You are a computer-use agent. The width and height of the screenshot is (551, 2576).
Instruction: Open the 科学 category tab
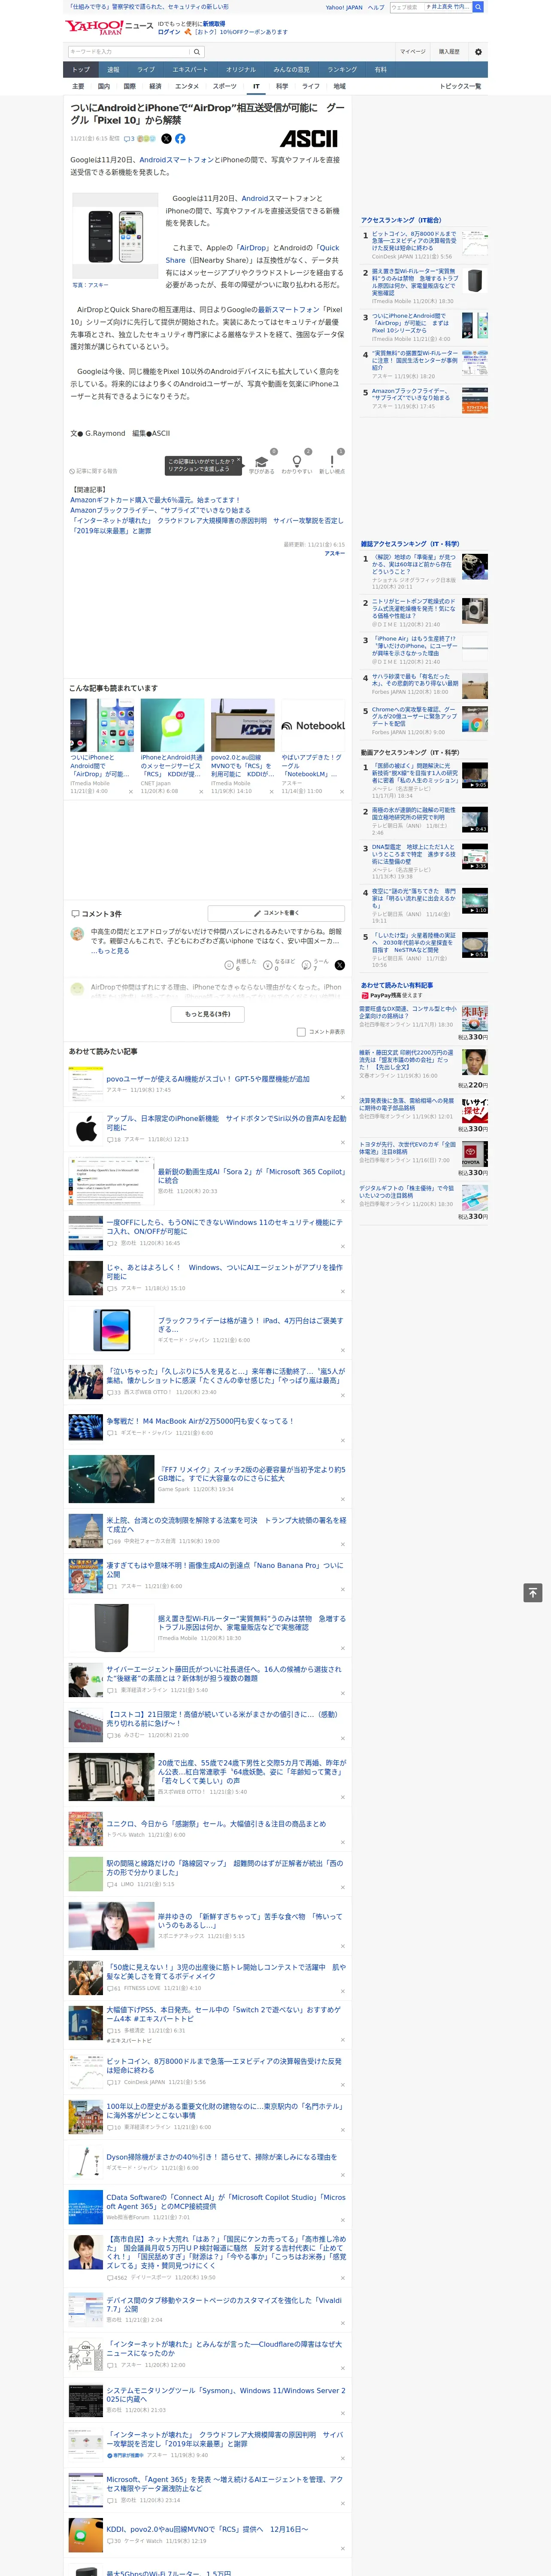click(282, 86)
